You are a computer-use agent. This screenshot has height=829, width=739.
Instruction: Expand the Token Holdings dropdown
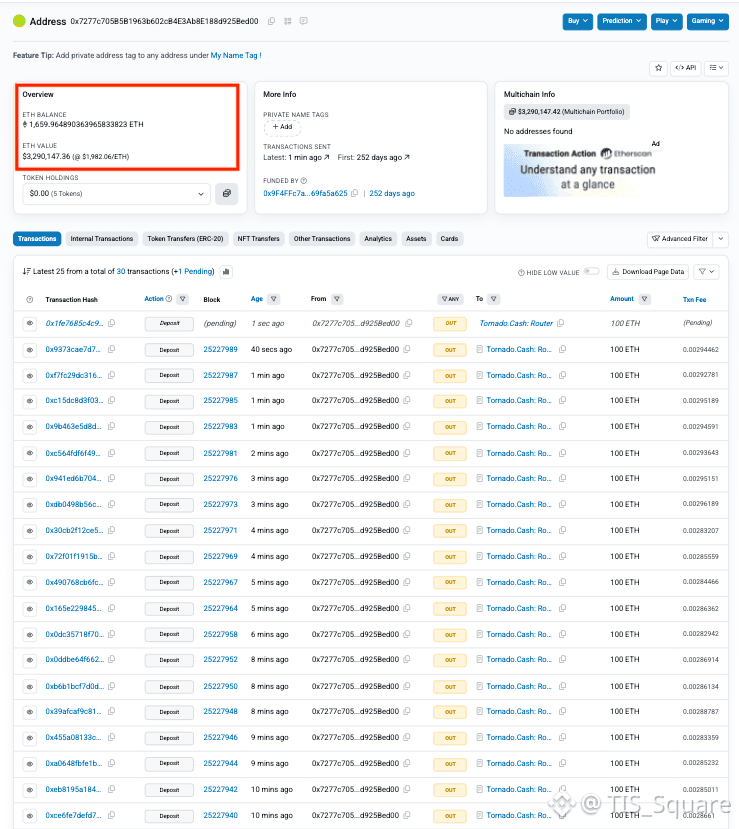116,194
